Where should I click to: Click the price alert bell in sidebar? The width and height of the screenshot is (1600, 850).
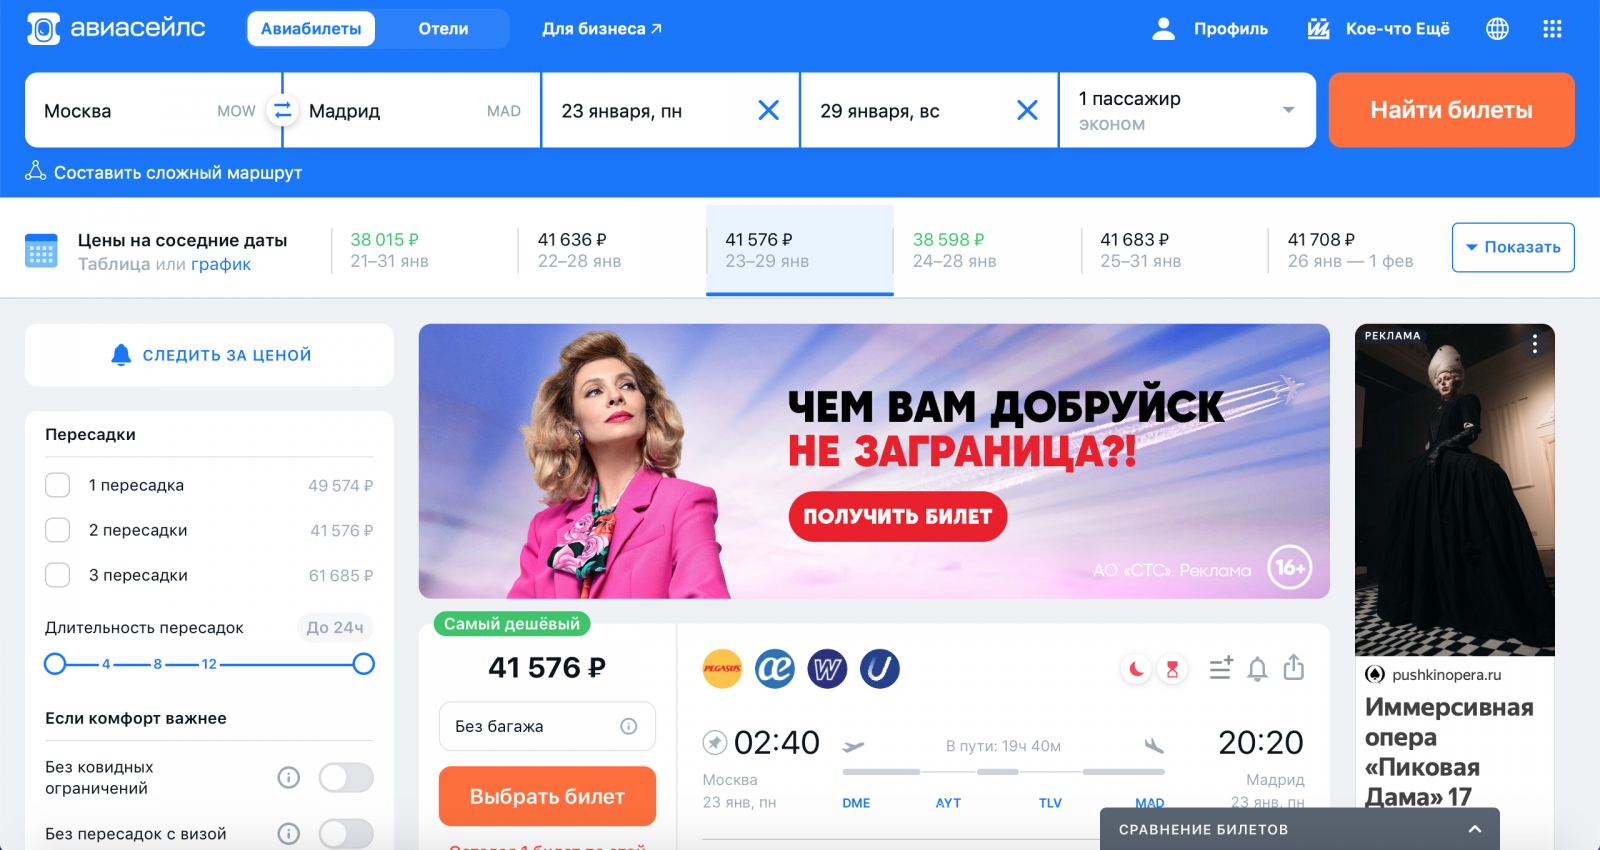click(x=121, y=355)
